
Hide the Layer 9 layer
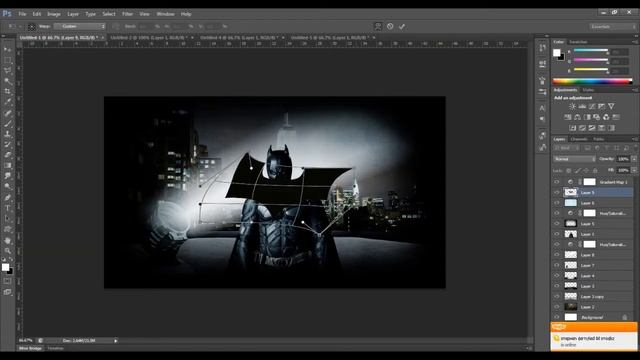557,192
